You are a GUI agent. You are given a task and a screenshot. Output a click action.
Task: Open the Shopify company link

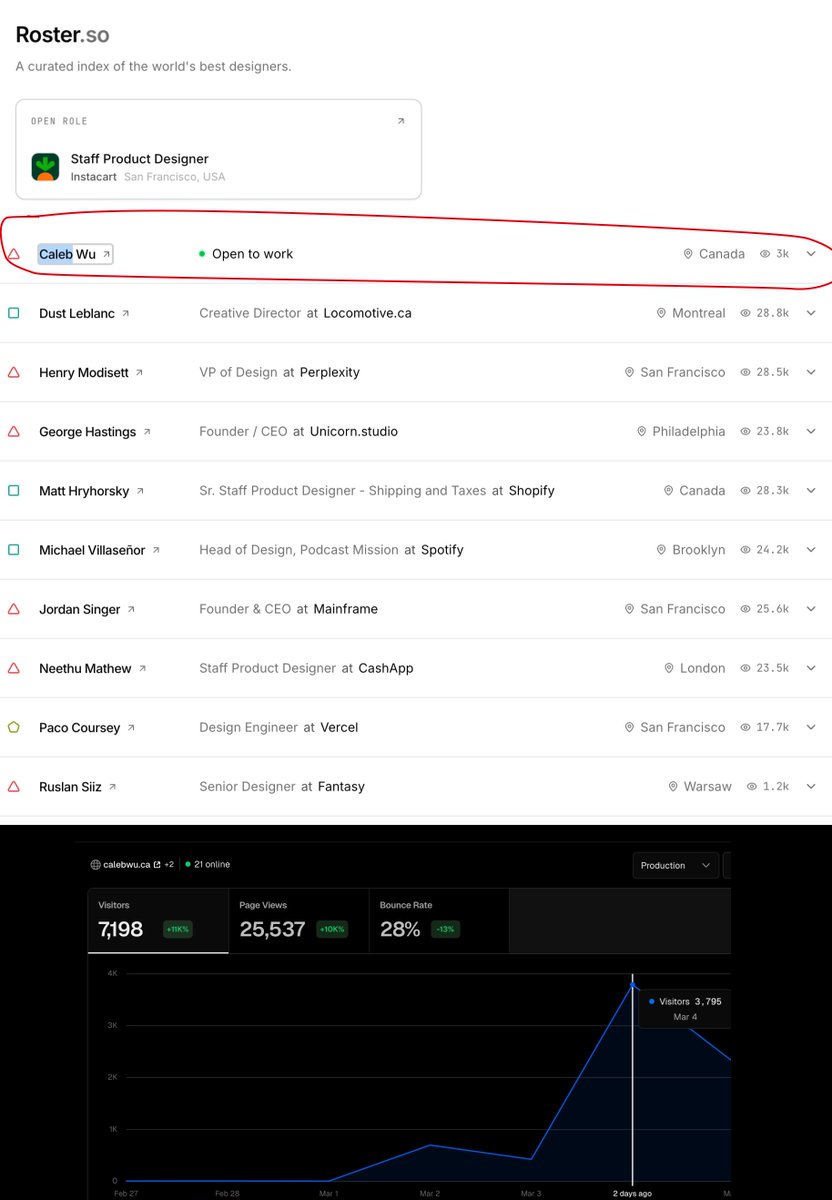[531, 490]
